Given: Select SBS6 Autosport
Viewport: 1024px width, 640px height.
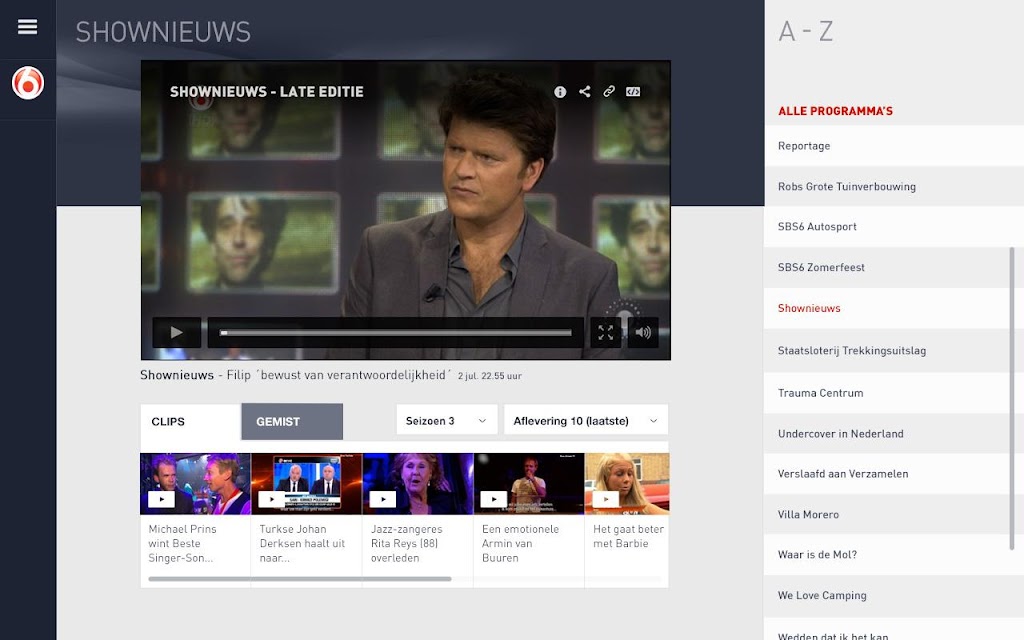Looking at the screenshot, I should tap(893, 227).
